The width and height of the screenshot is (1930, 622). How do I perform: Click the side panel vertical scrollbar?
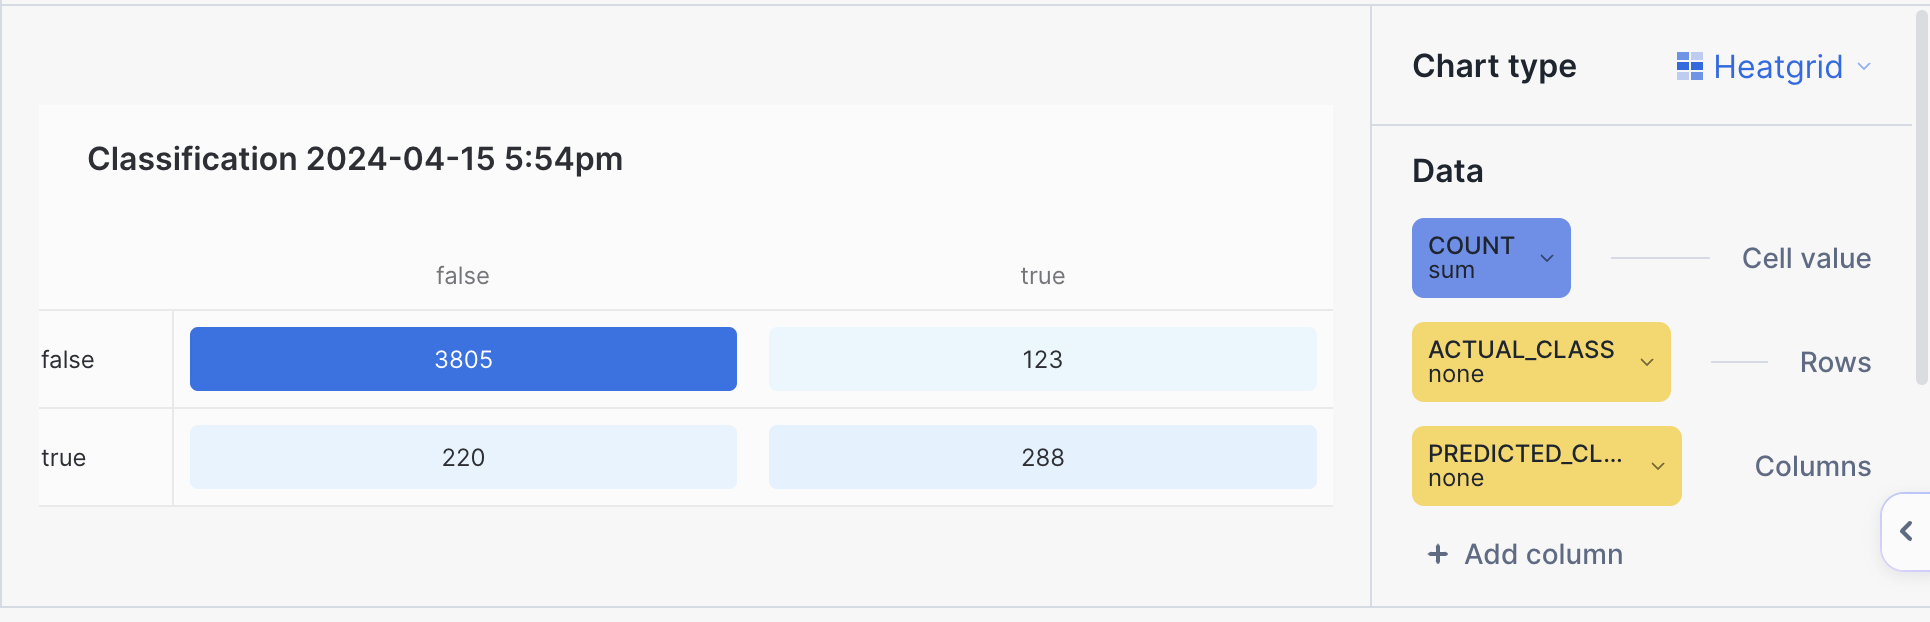pyautogui.click(x=1921, y=200)
